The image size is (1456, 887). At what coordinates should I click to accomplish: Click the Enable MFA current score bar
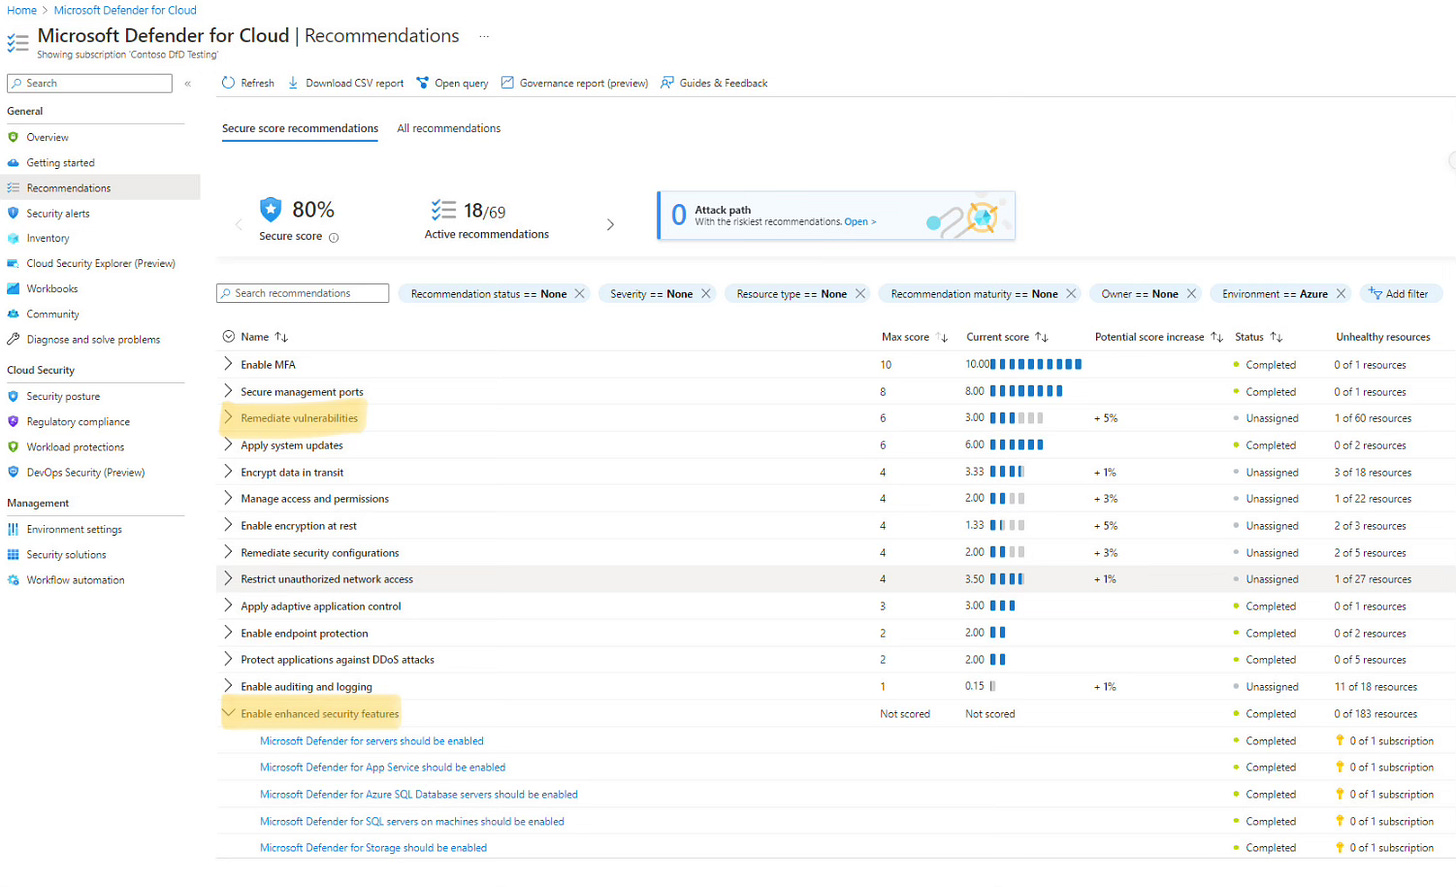click(x=1036, y=364)
